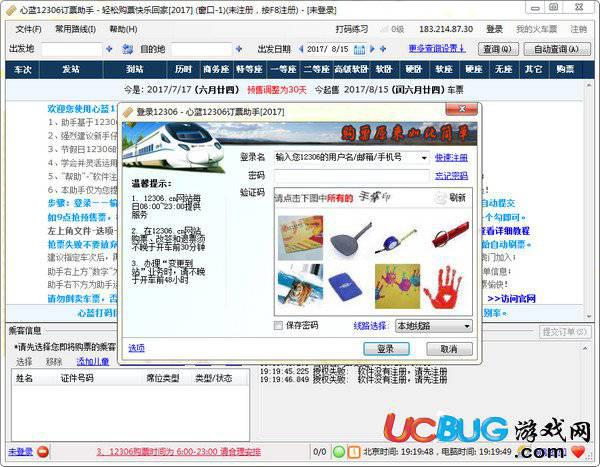Screen dimensions: 600x467
Task: Click the main list scrollbar down arrow
Action: pyautogui.click(x=589, y=316)
